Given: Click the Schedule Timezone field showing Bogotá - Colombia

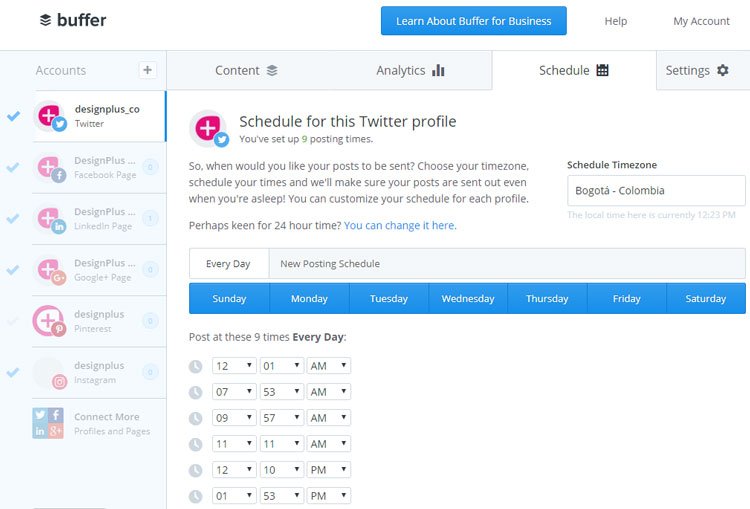Looking at the screenshot, I should tap(656, 190).
